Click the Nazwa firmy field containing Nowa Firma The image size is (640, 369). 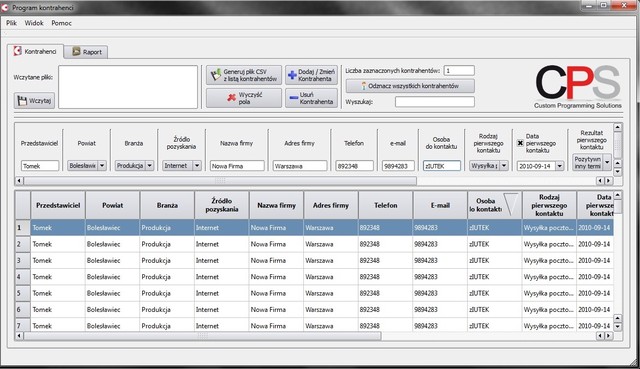point(237,166)
